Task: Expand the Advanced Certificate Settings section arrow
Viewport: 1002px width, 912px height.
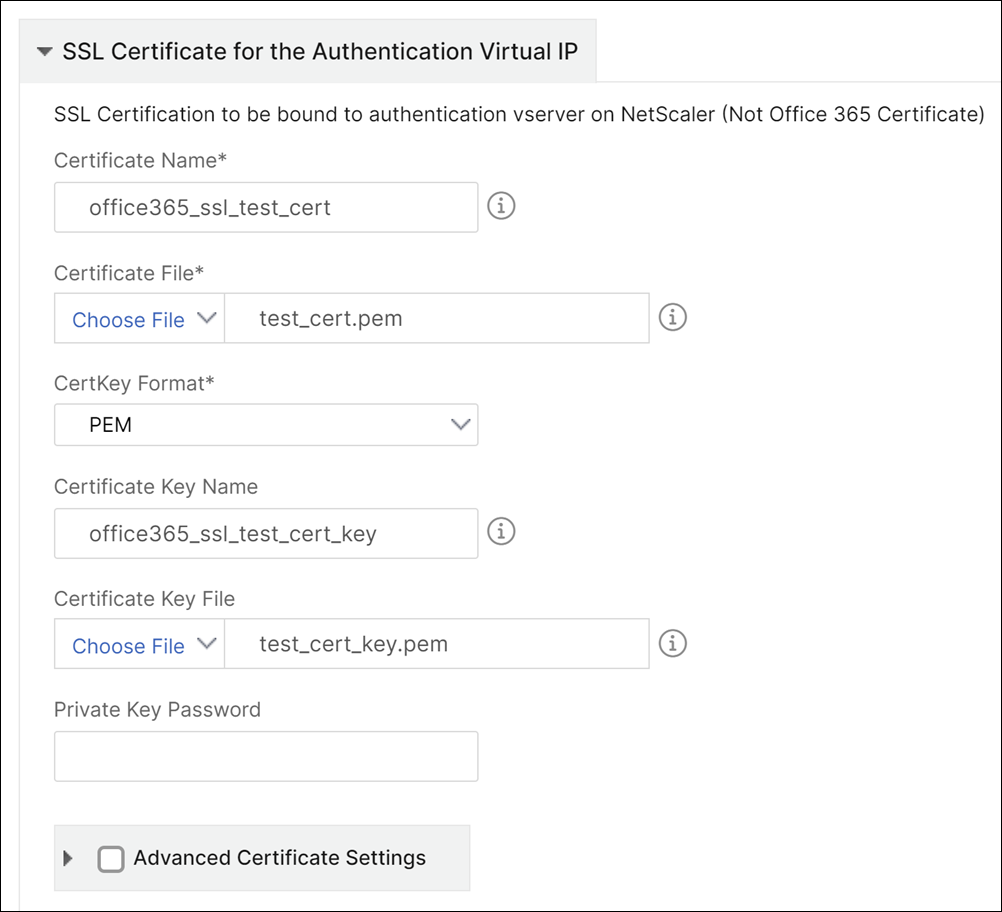Action: pyautogui.click(x=68, y=858)
